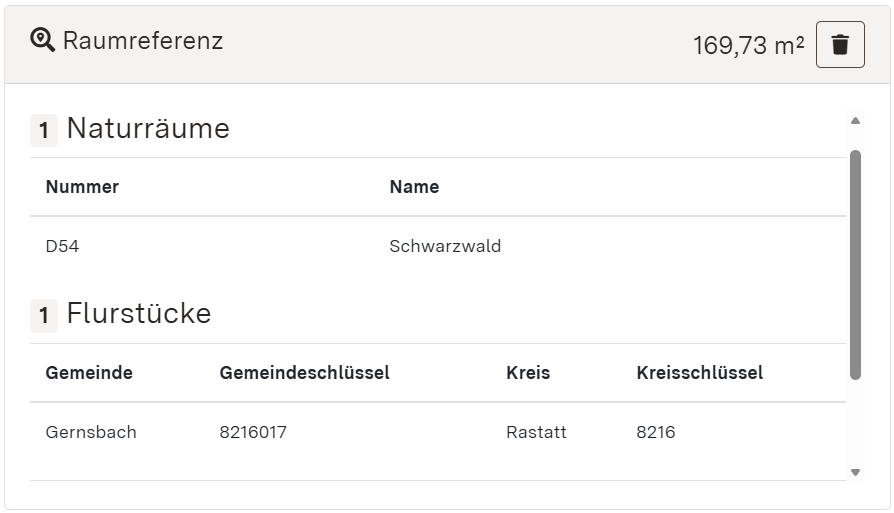
Task: Click the Raumreferenz panel title
Action: click(142, 41)
